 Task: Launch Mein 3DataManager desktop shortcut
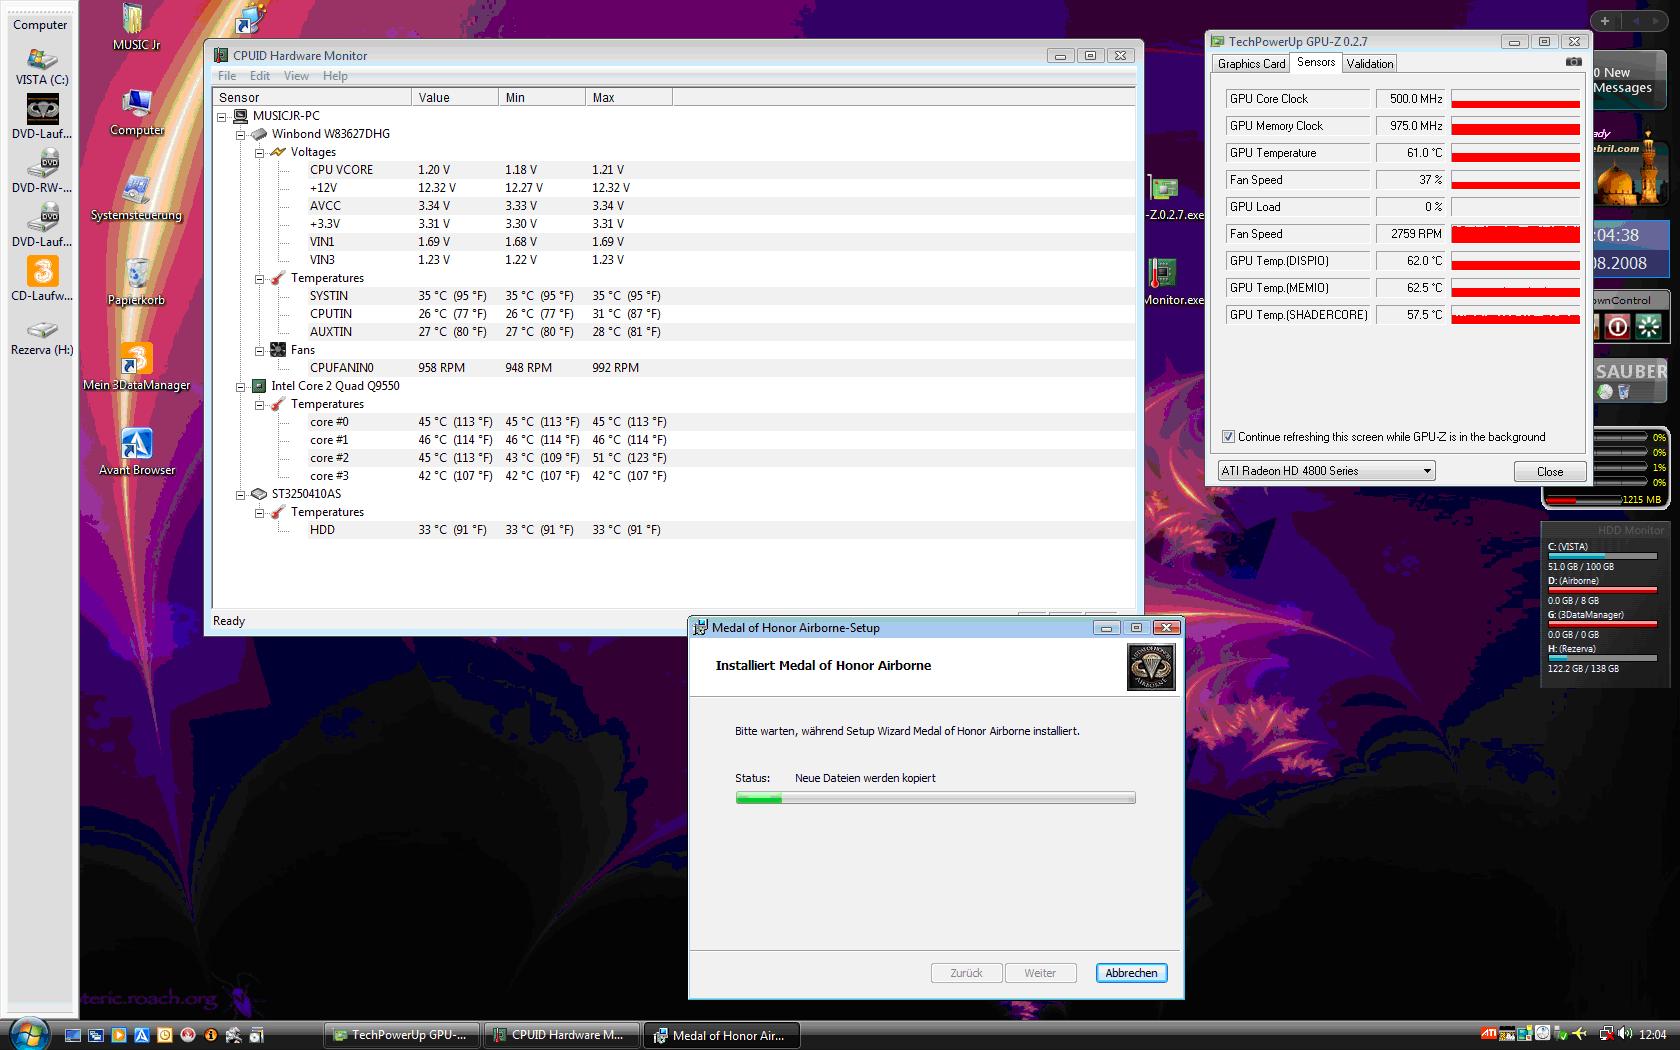point(136,367)
